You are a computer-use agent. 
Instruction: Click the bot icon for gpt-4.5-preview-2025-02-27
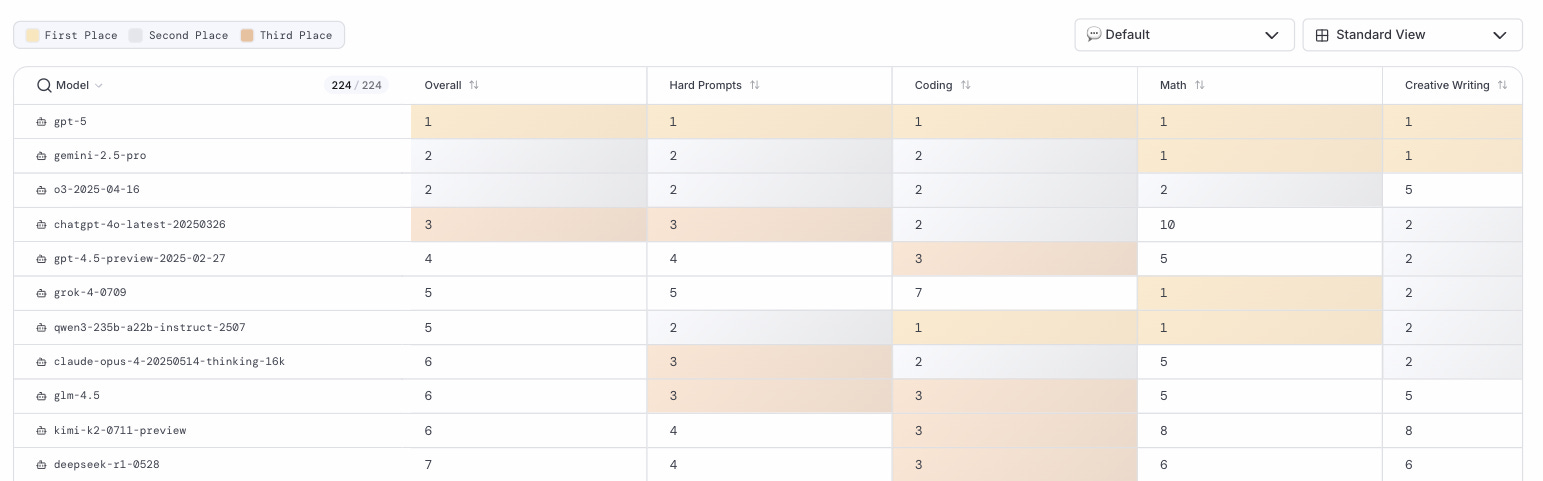click(x=41, y=259)
